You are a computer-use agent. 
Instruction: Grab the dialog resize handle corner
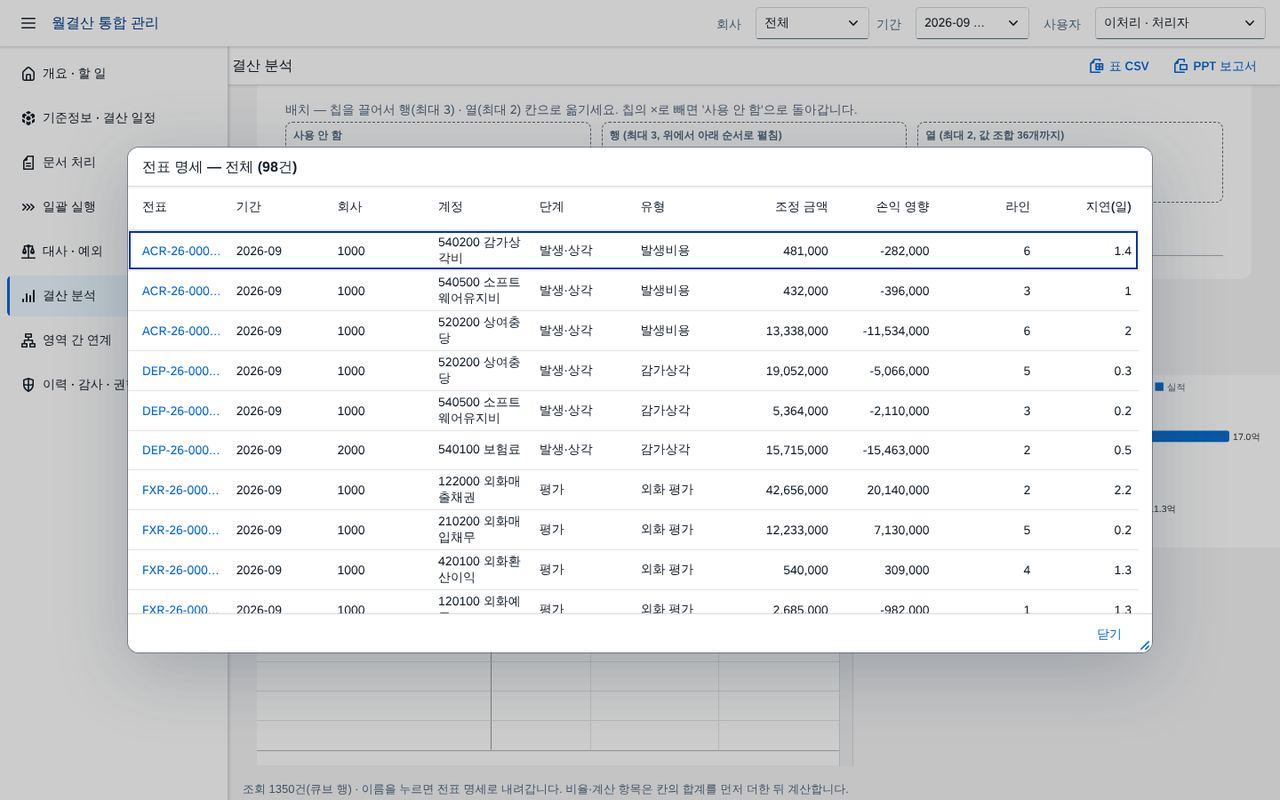(x=1145, y=646)
